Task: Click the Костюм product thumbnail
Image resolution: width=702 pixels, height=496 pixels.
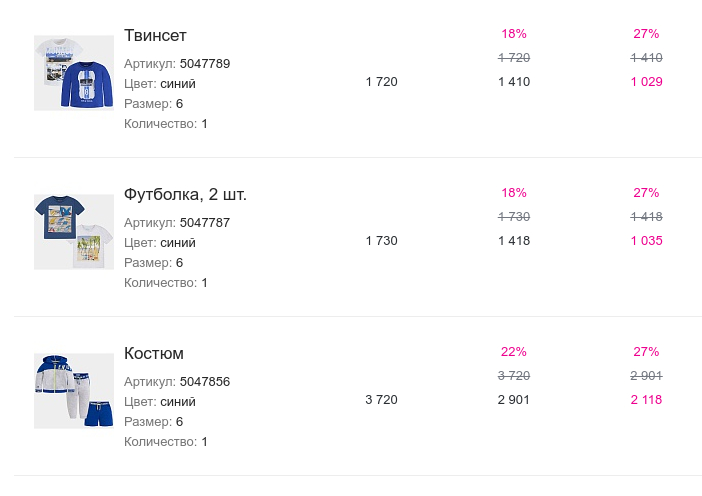Action: [73, 391]
